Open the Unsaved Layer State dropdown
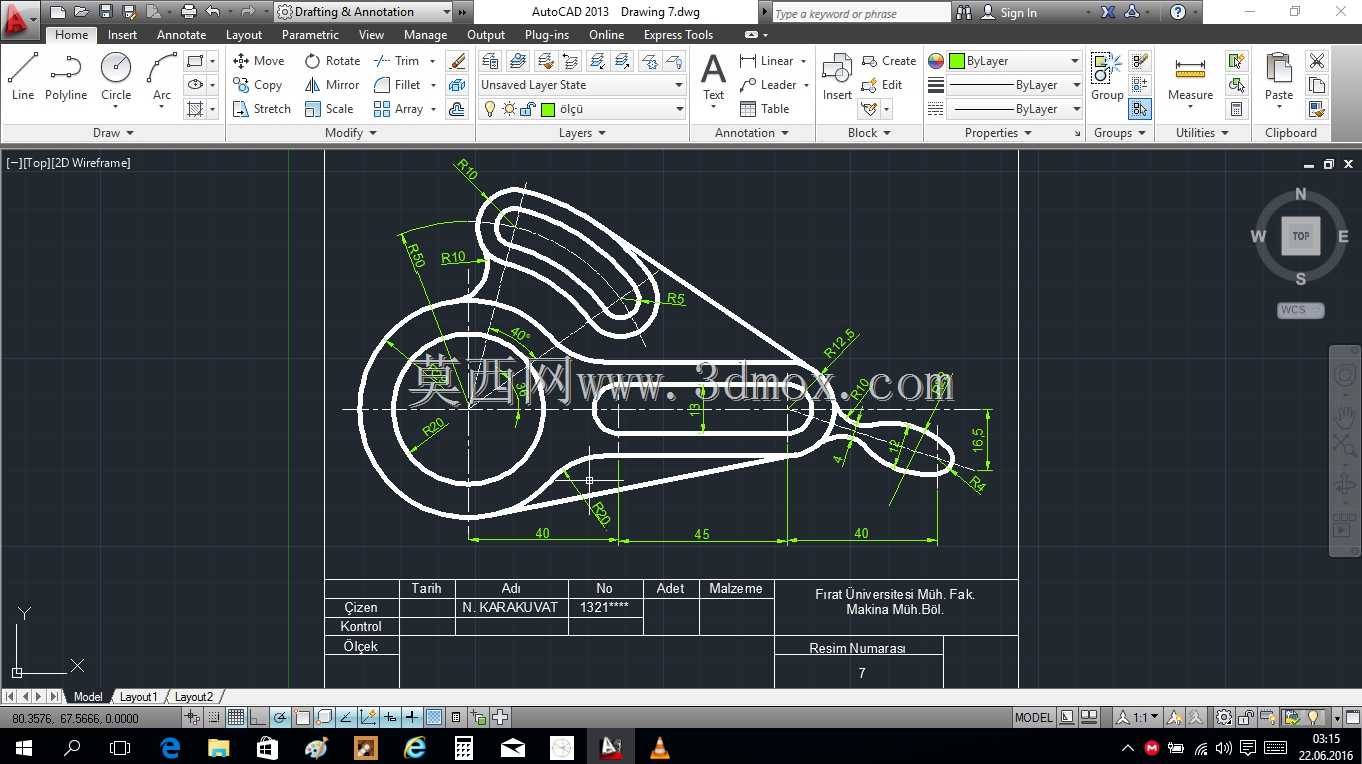The image size is (1362, 764). coord(582,85)
